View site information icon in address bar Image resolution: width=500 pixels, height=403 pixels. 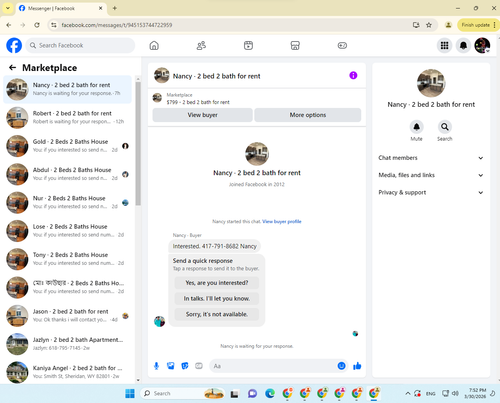coord(54,25)
